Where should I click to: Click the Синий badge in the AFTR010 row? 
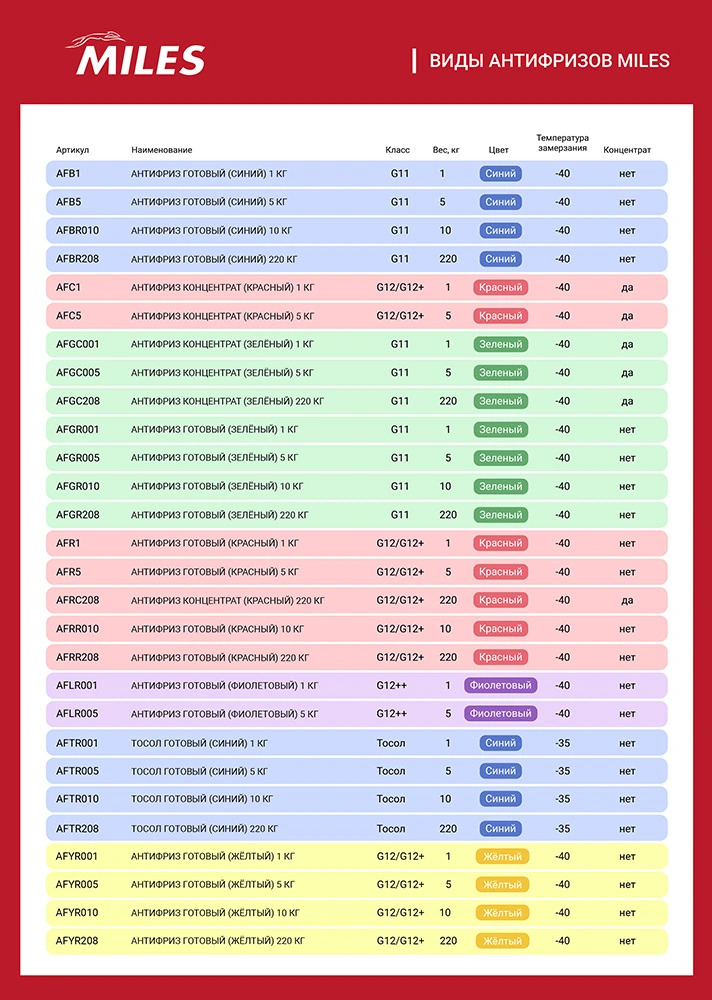500,799
